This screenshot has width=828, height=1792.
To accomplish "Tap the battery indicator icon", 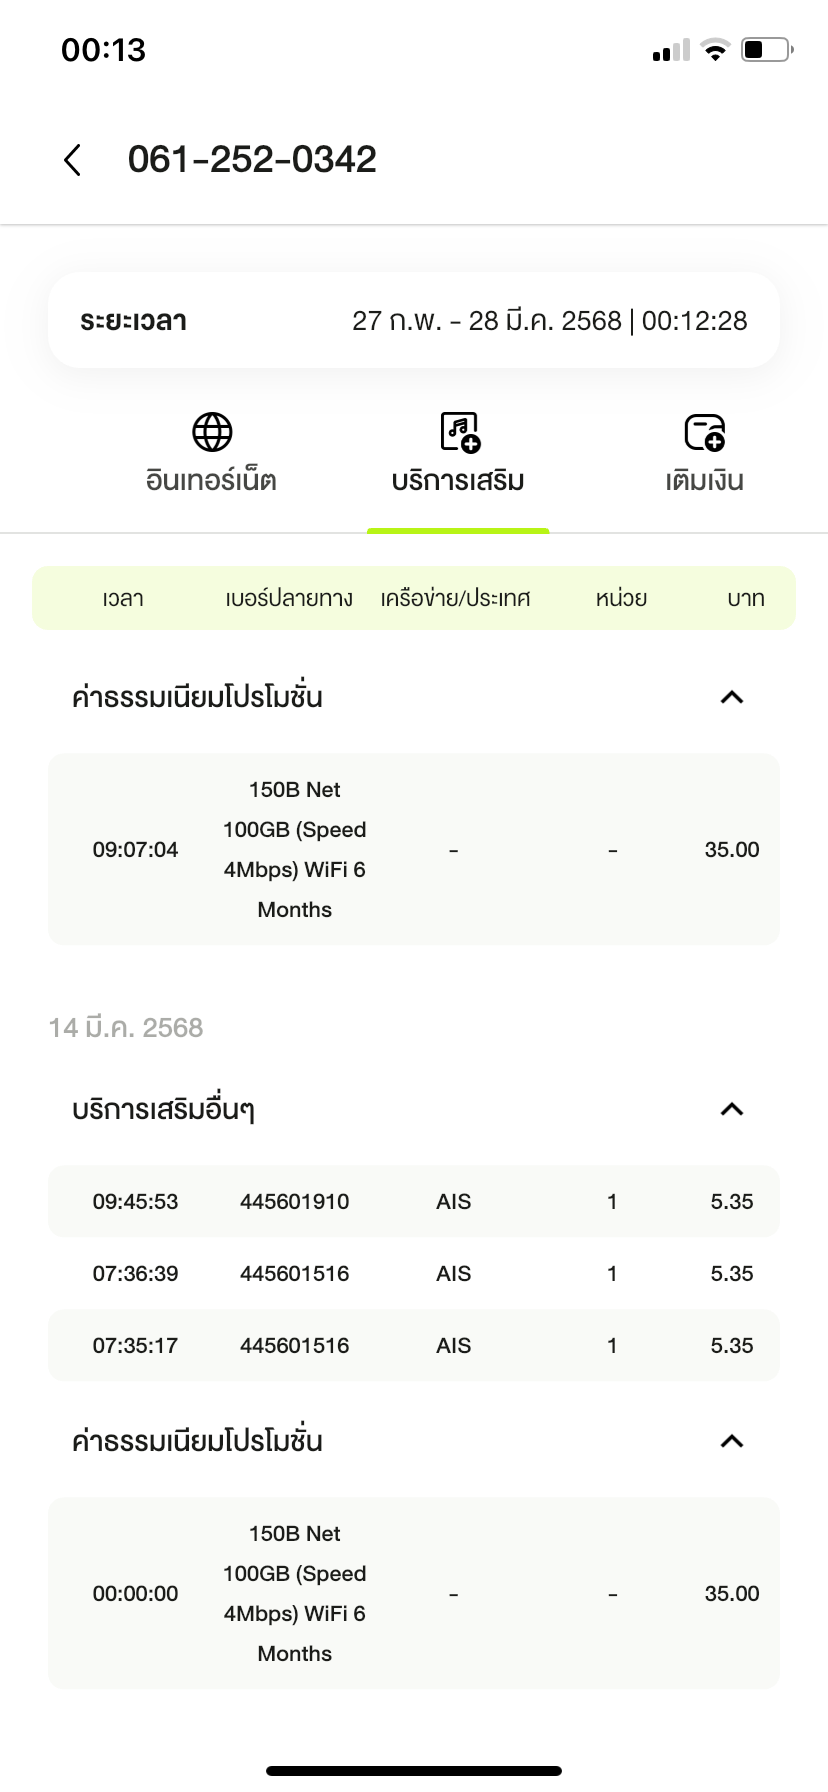I will 767,49.
